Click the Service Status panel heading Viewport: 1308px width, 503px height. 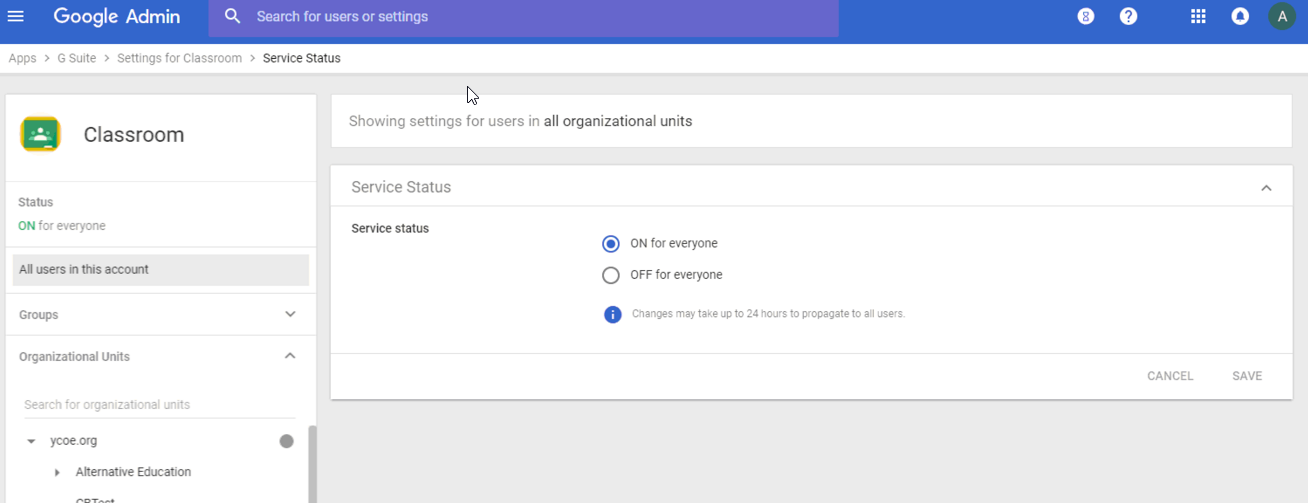[401, 187]
